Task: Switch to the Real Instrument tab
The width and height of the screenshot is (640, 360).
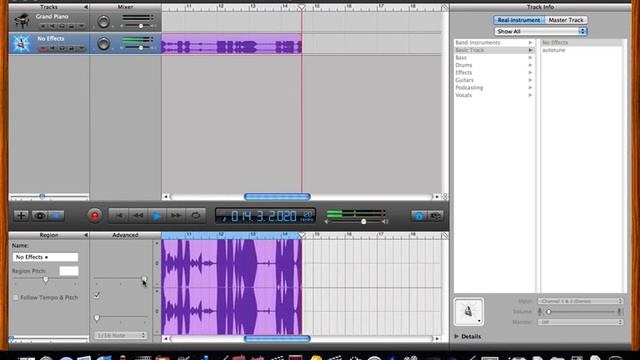Action: pos(519,20)
